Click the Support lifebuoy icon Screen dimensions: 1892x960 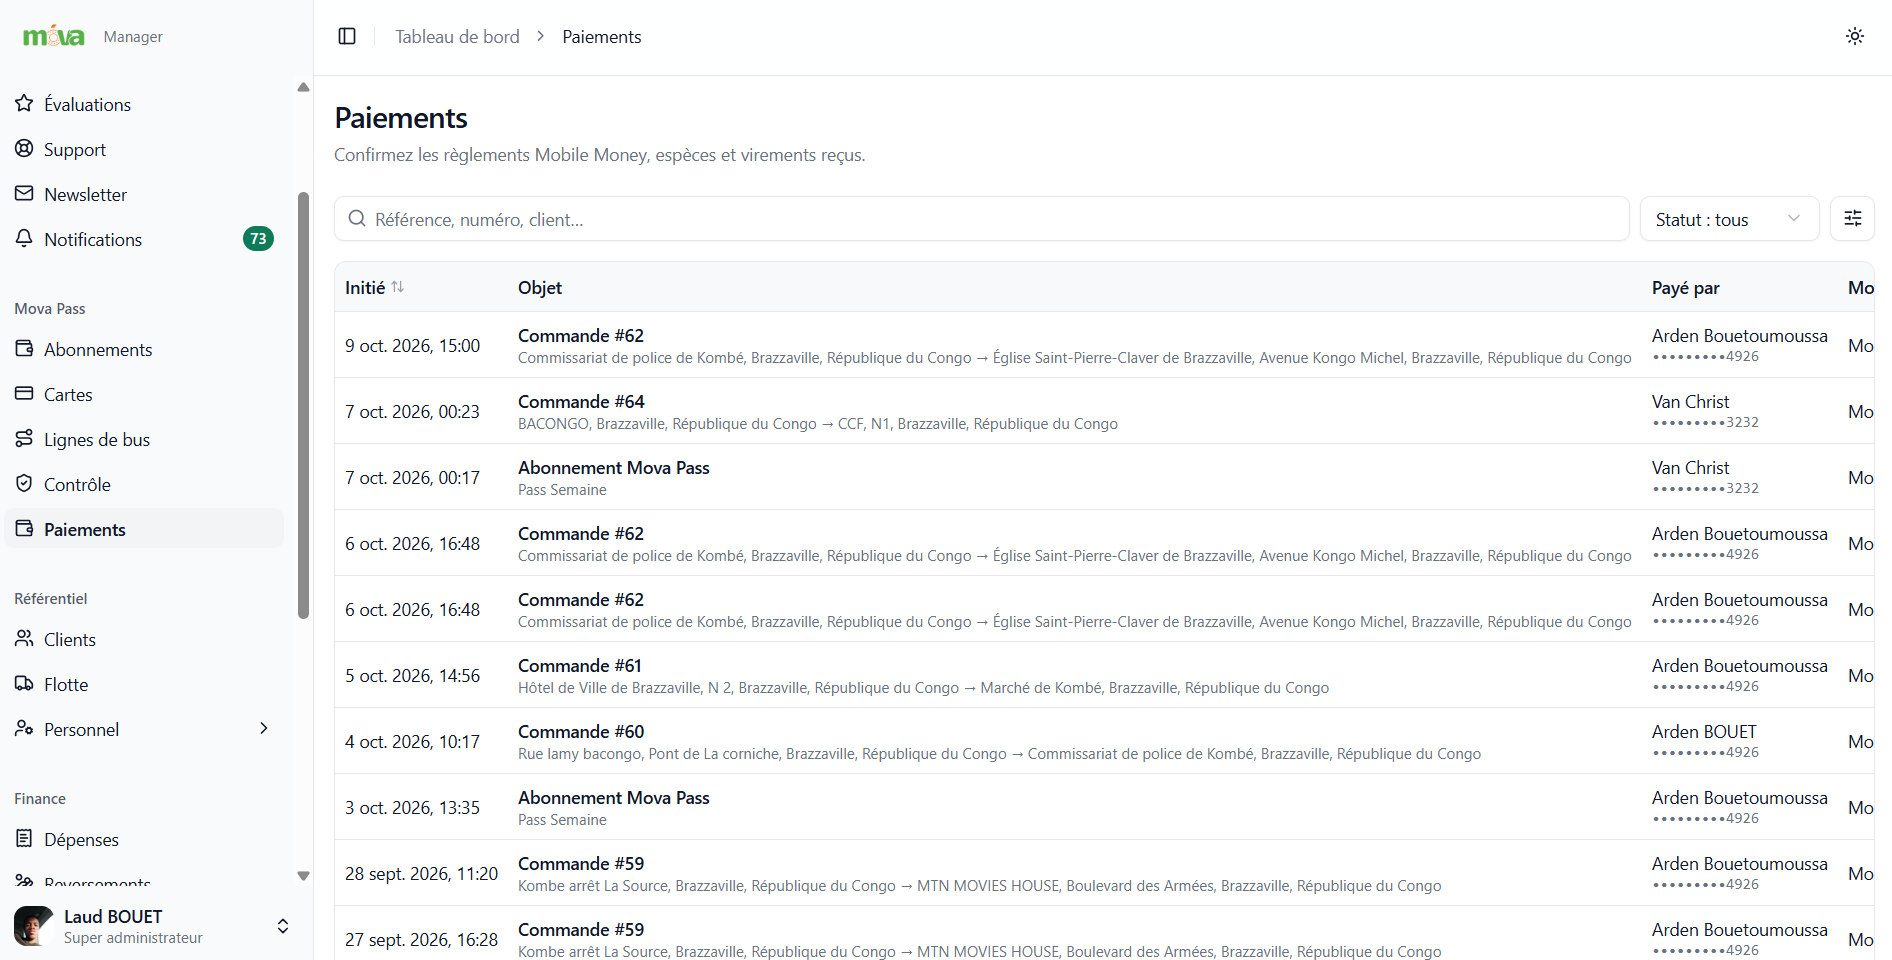point(24,148)
